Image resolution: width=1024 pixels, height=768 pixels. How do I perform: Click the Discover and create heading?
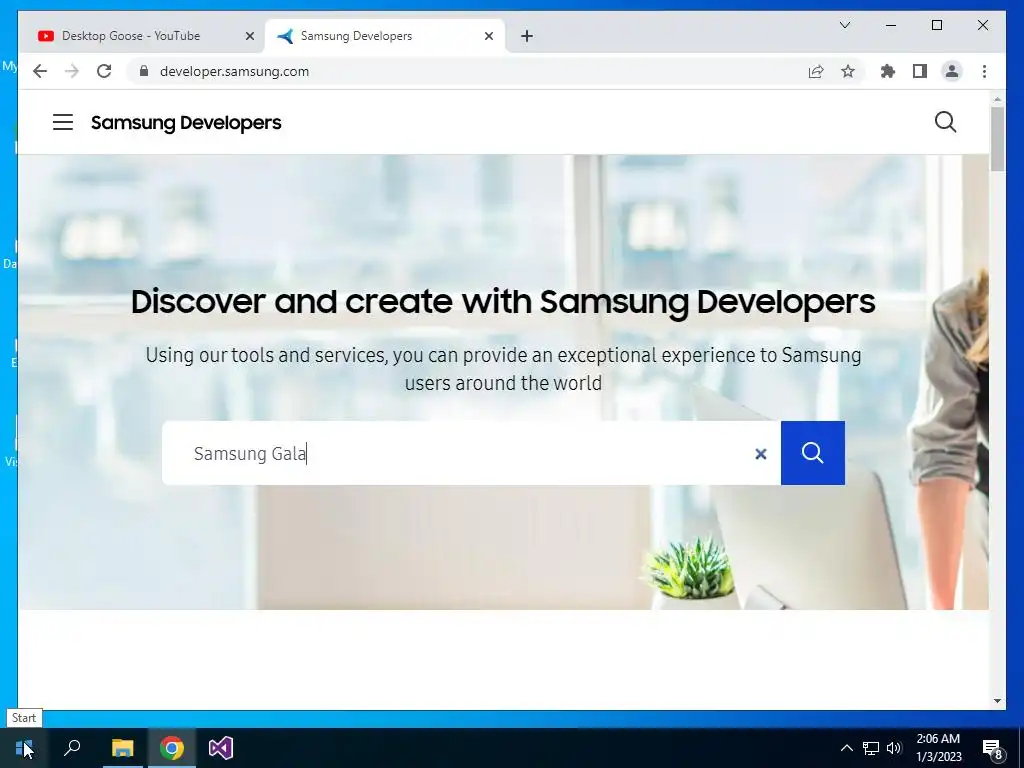click(x=503, y=302)
